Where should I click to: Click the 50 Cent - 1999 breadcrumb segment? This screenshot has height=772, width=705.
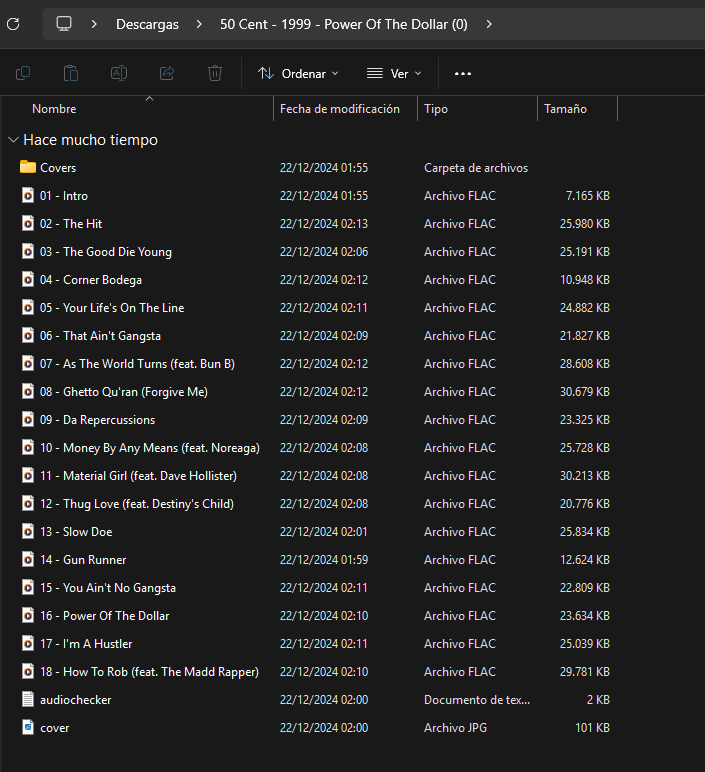coord(344,24)
